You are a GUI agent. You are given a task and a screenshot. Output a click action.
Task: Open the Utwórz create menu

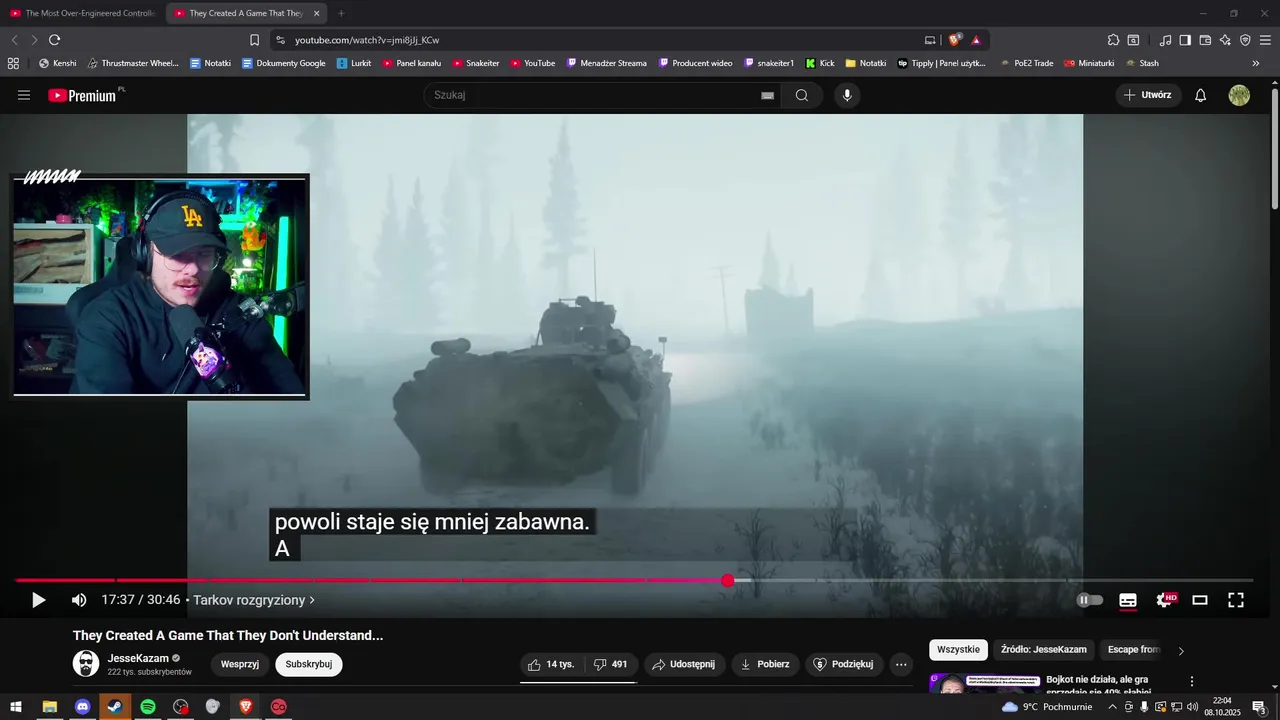1148,95
